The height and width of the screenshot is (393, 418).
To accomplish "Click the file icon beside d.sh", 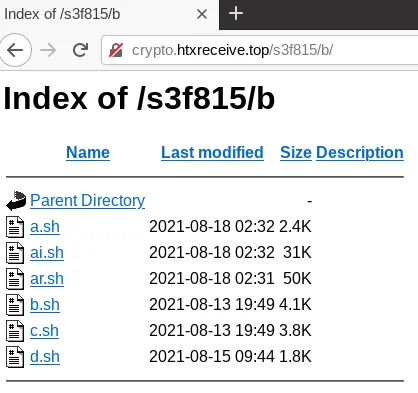I will (15, 357).
